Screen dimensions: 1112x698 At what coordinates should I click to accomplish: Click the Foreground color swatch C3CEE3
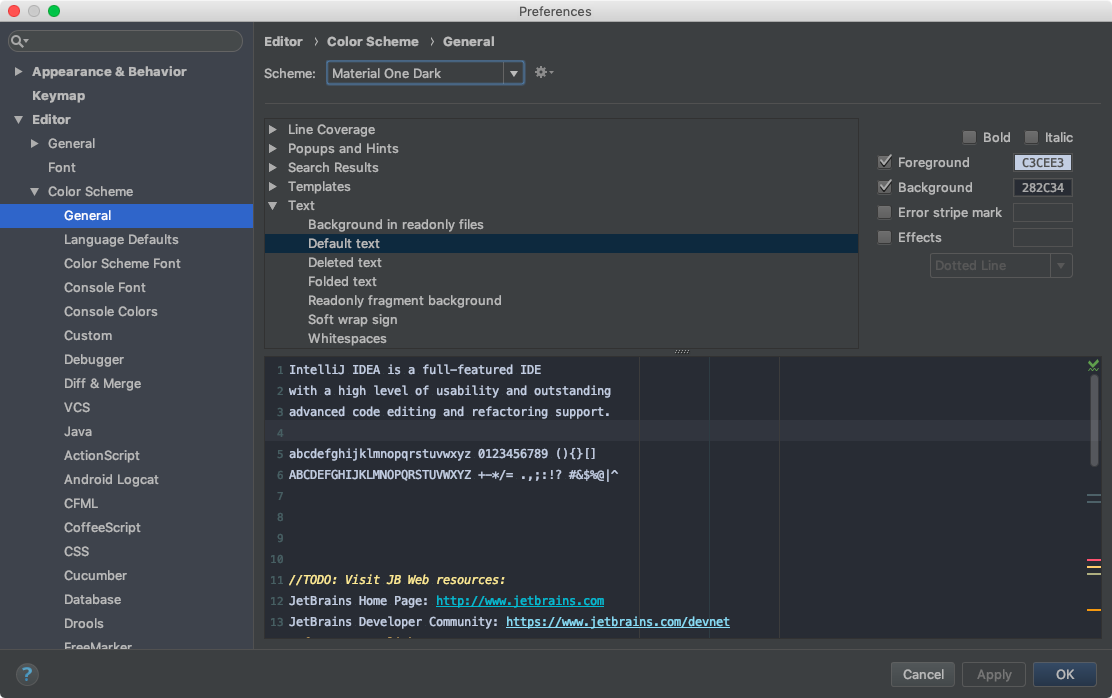tap(1043, 163)
